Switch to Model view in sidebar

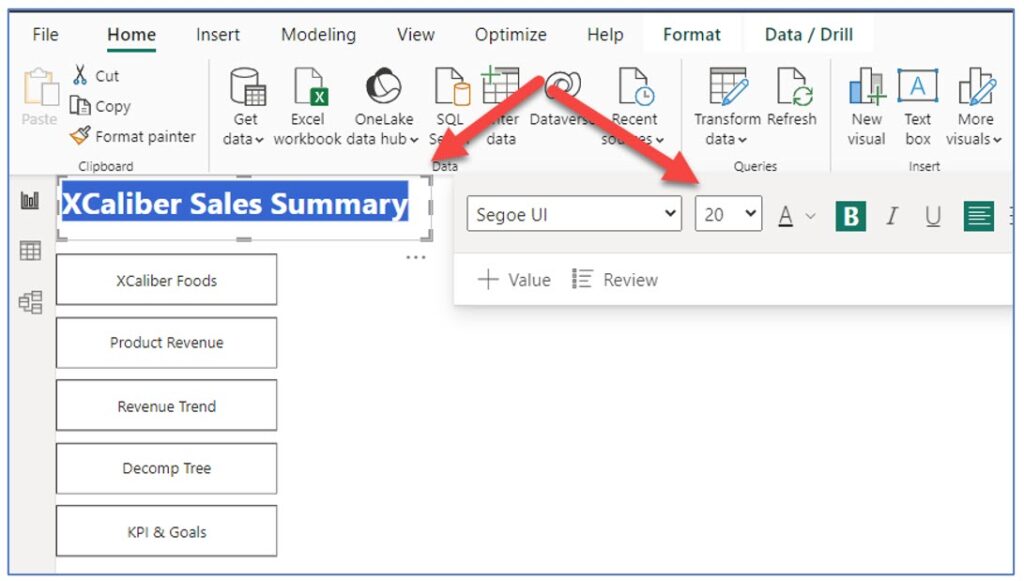pyautogui.click(x=30, y=302)
